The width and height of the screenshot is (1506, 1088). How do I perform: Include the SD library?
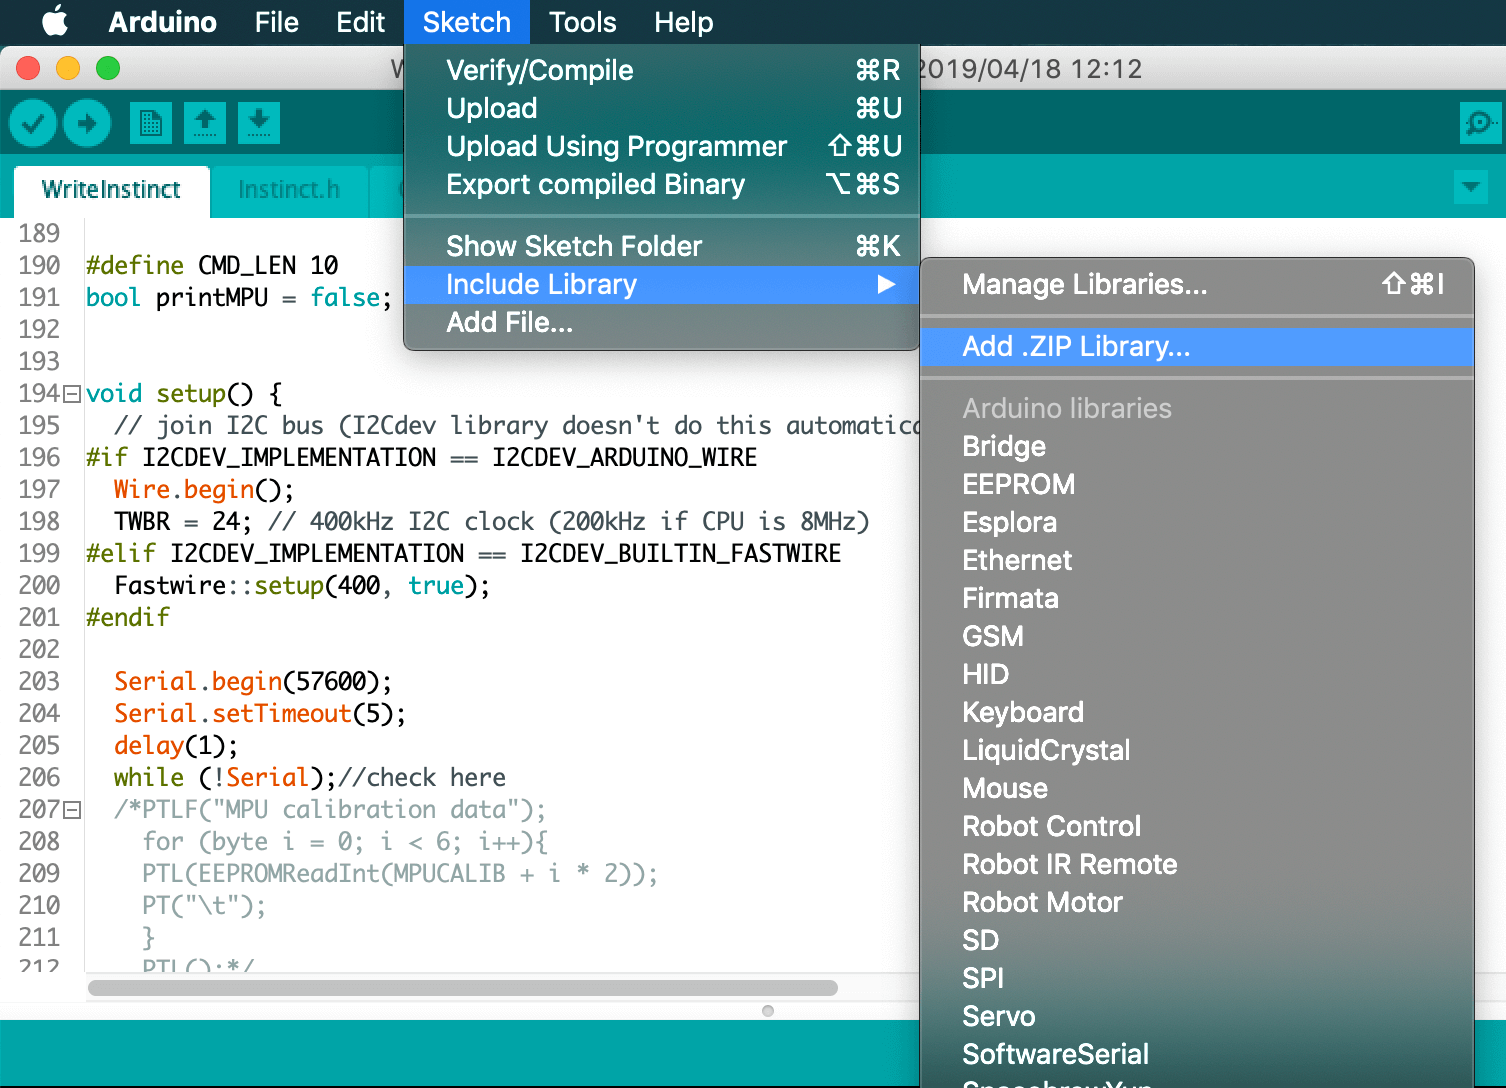point(1197,940)
